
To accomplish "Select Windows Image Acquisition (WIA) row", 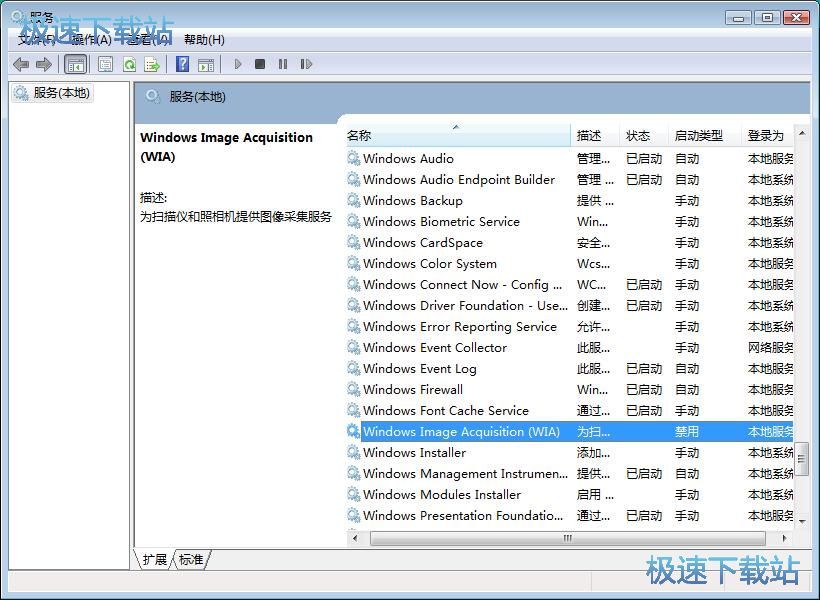I will [570, 432].
